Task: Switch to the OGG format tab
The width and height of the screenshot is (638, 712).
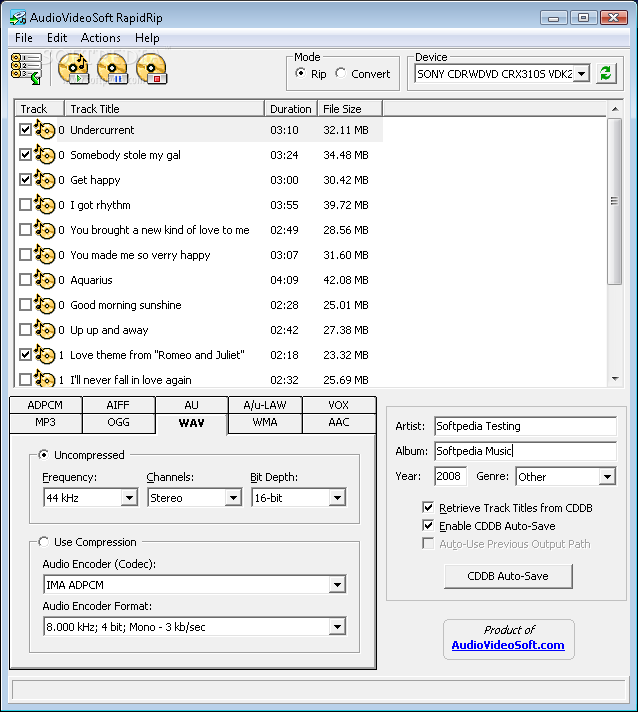Action: 119,422
